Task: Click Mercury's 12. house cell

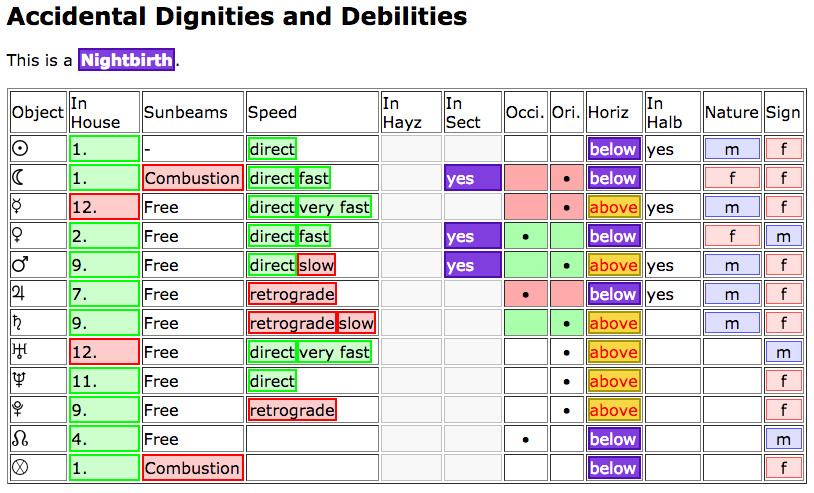Action: tap(104, 207)
